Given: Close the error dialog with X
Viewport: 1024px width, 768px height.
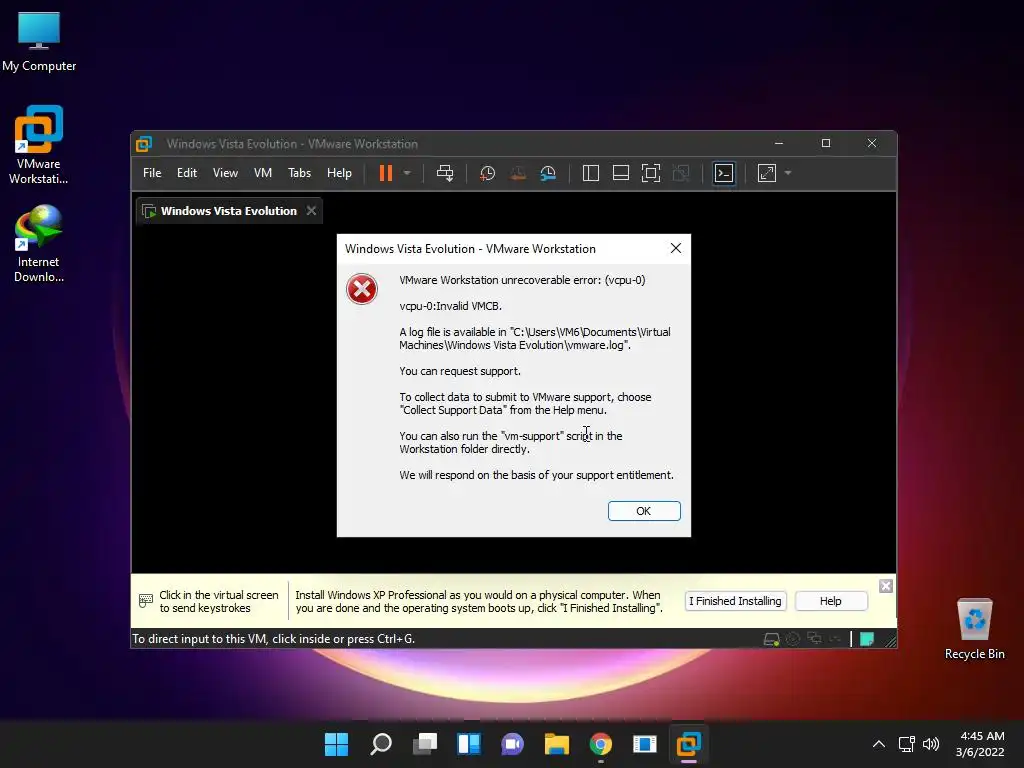Looking at the screenshot, I should 676,248.
